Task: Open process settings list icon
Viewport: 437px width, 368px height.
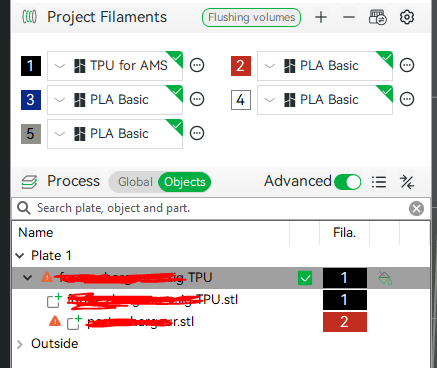Action: 379,182
